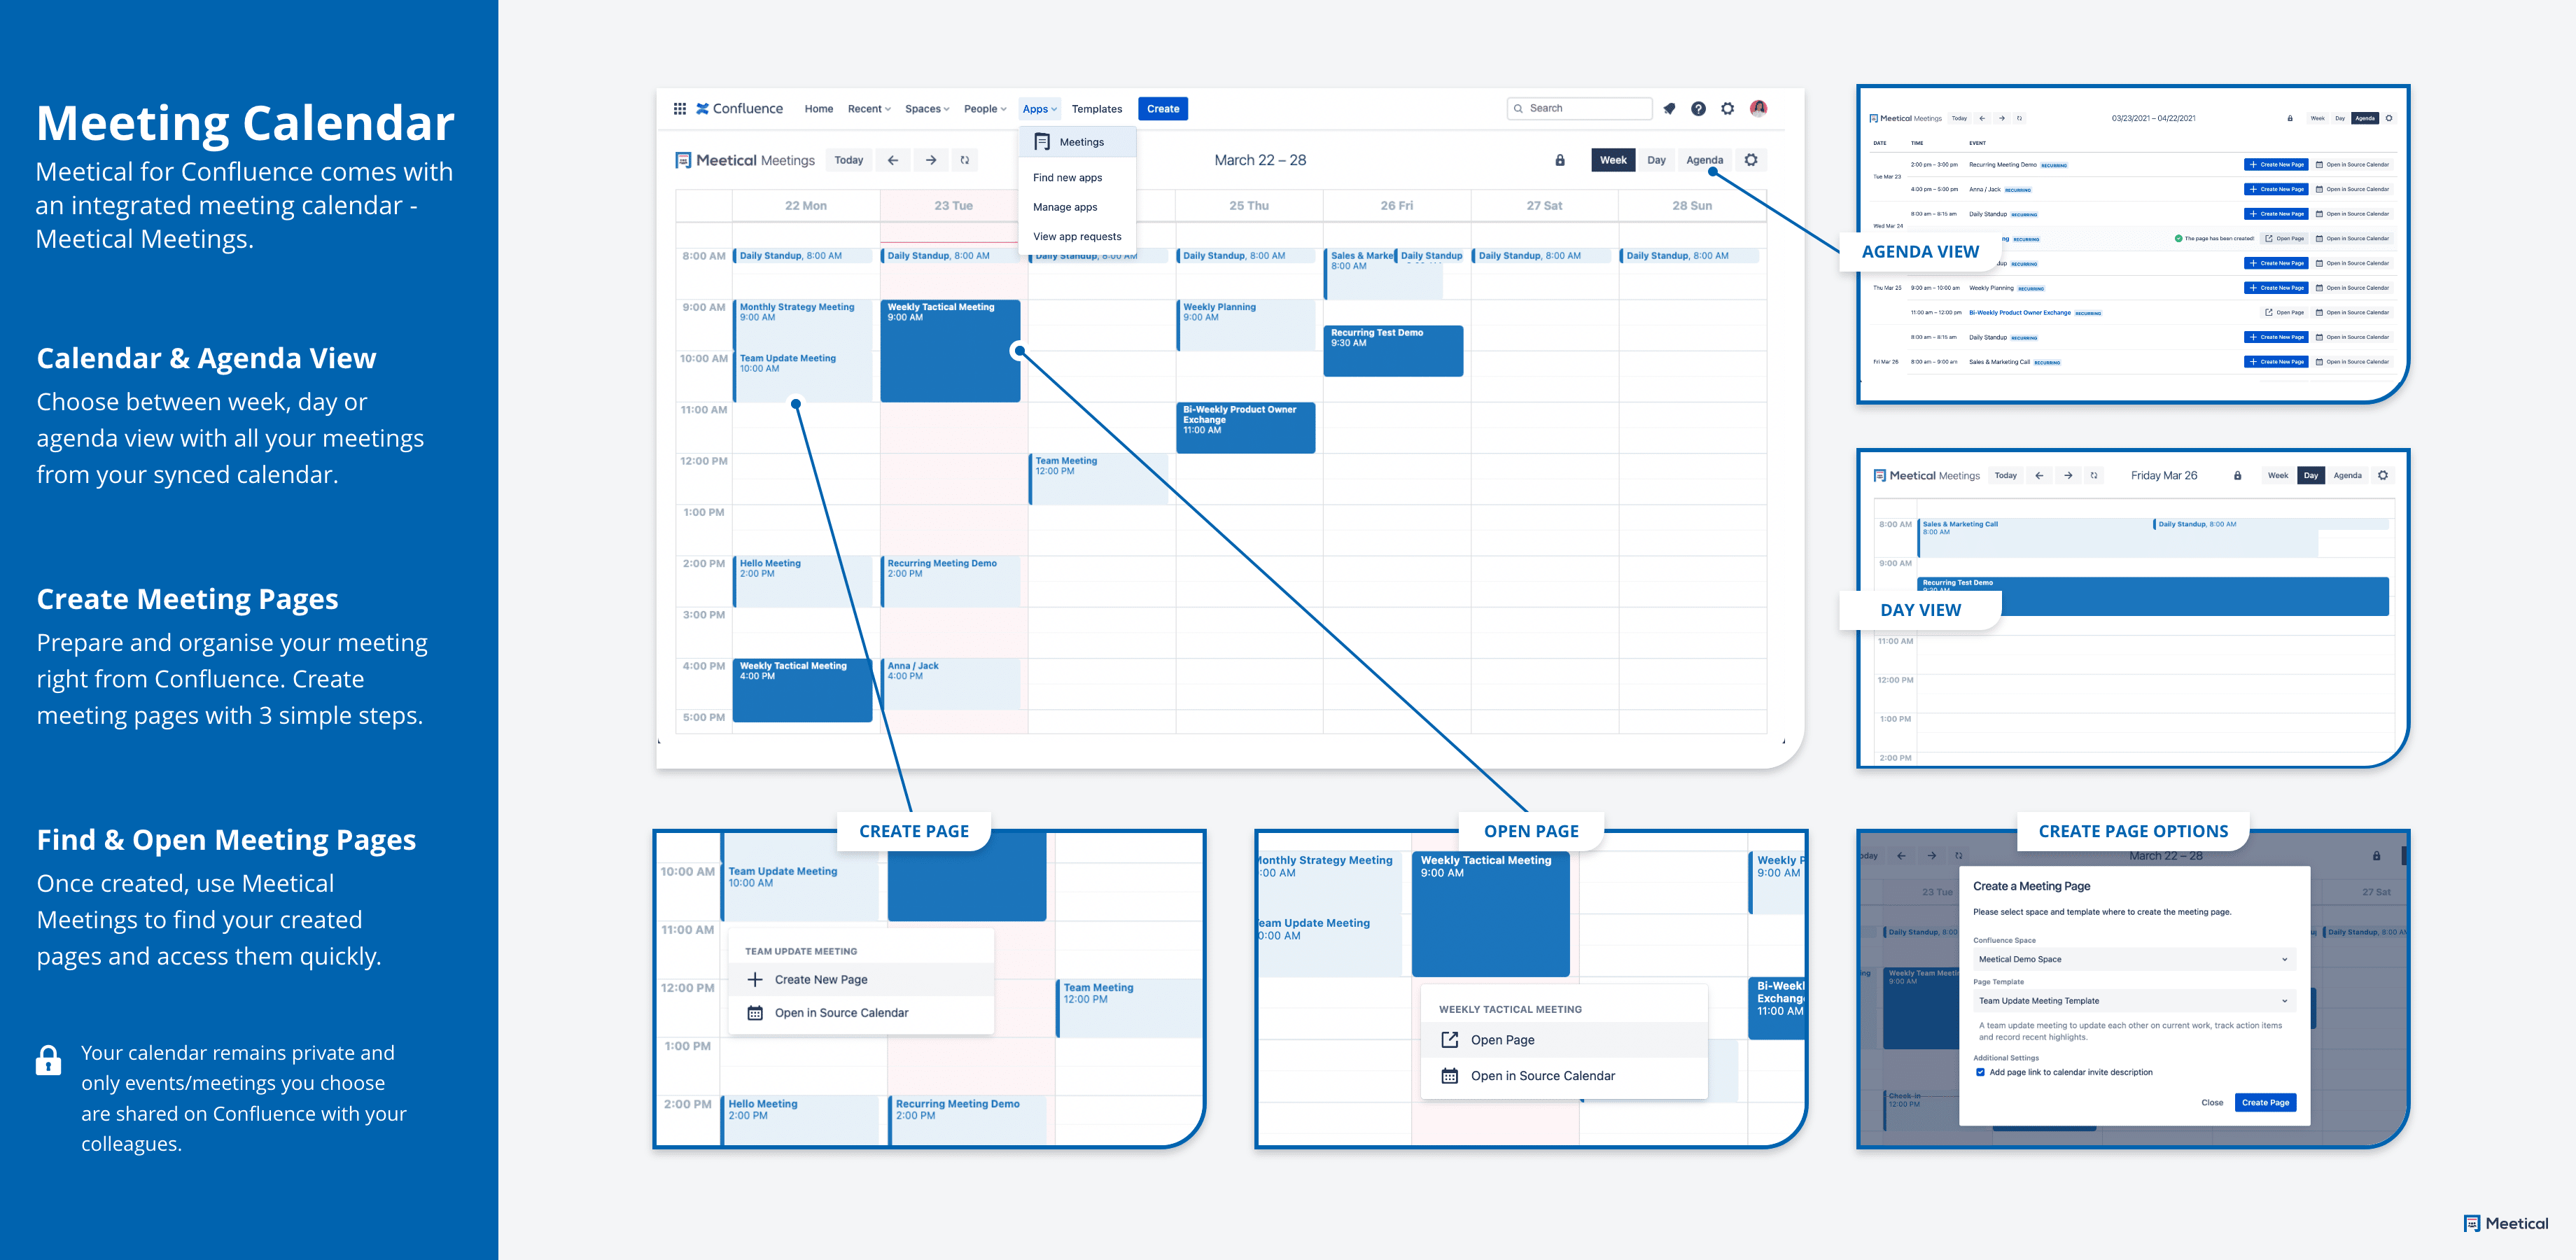Select Meetings from the Apps menu
2576x1260 pixels.
(x=1078, y=142)
